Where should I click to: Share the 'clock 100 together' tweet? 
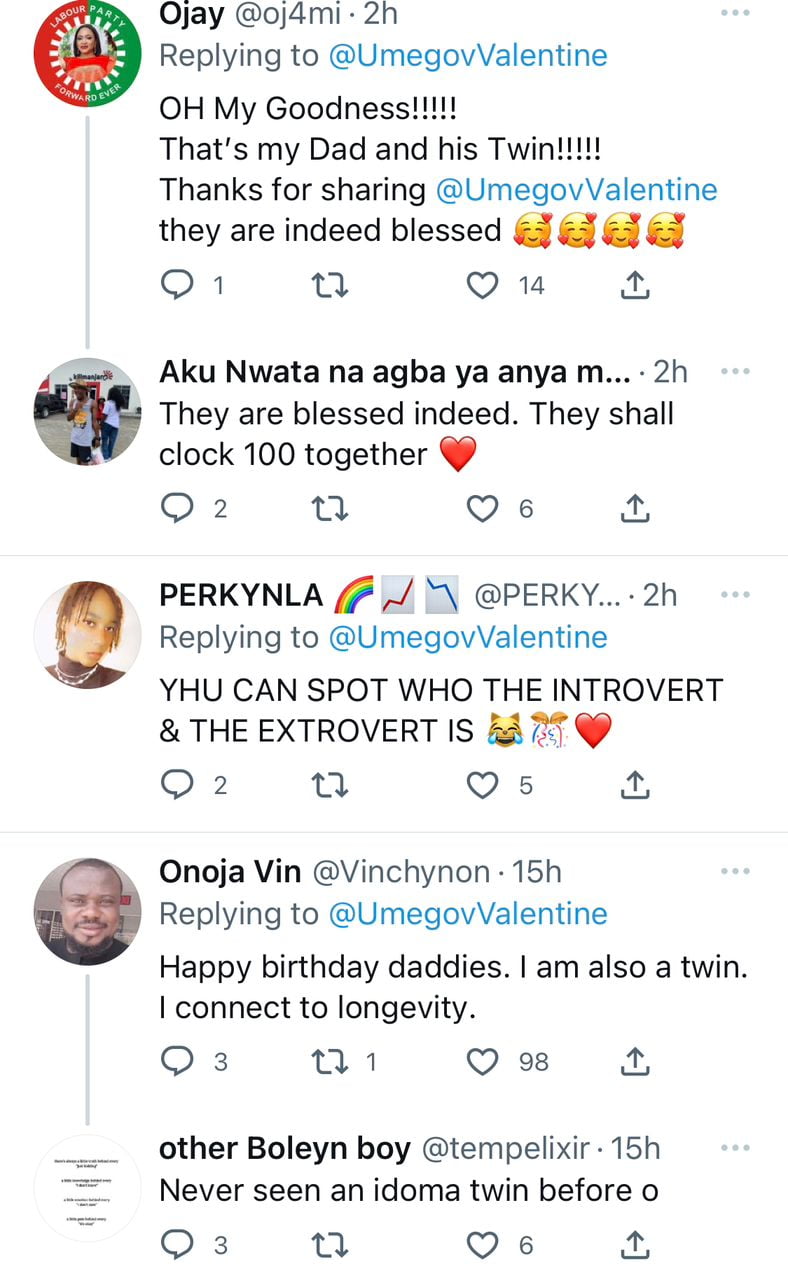pos(636,508)
